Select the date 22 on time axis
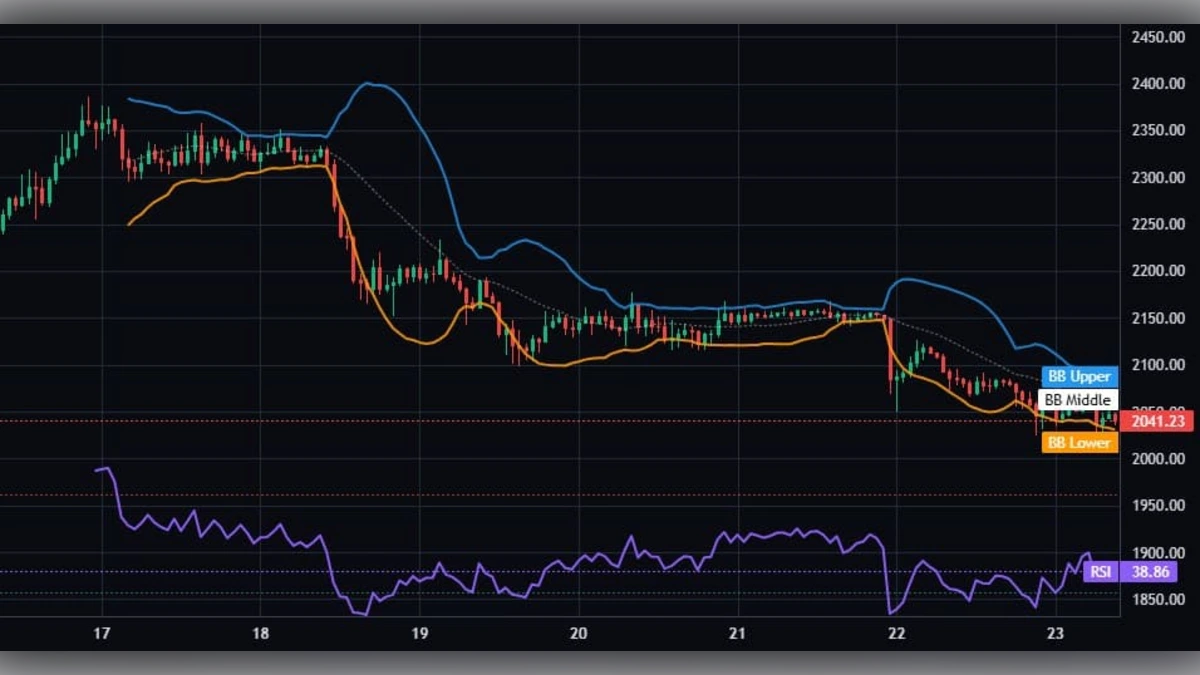Screen dimensions: 1200x675 [x=895, y=634]
